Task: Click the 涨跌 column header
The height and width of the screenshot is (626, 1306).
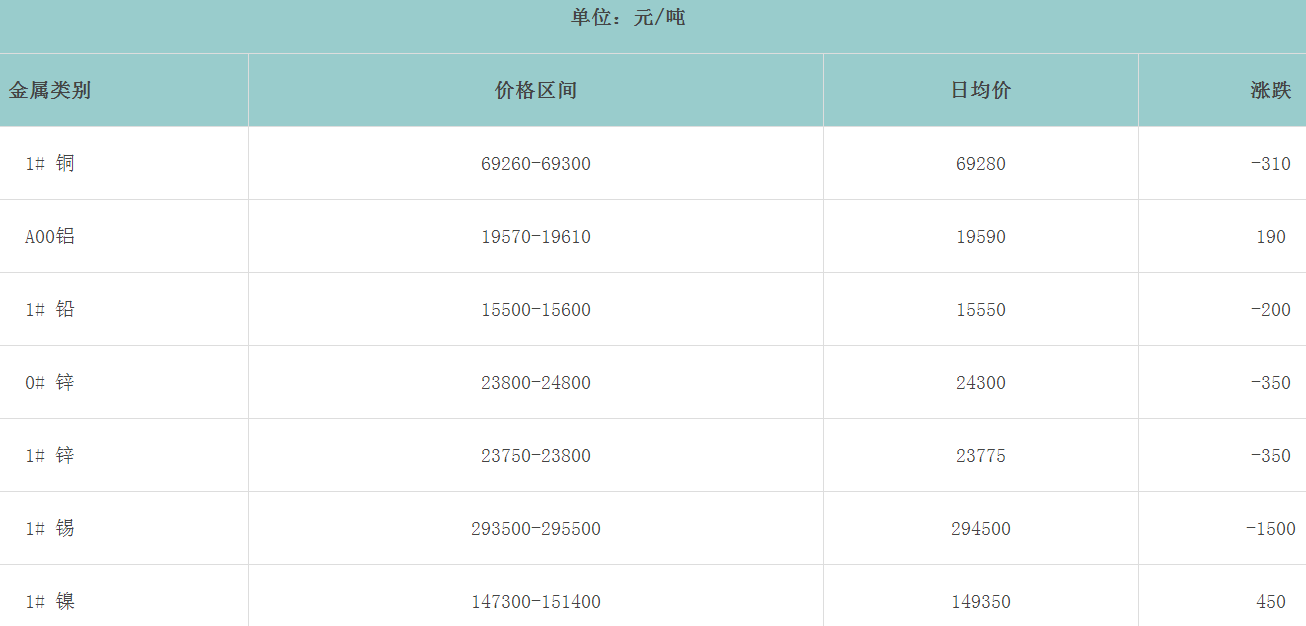Action: click(1270, 90)
